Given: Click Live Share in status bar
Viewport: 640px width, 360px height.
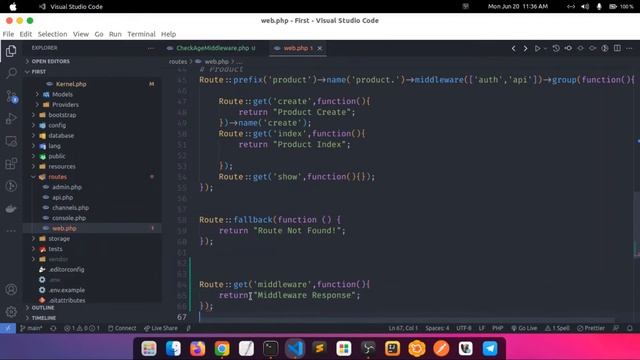Looking at the screenshot, I should pos(161,328).
